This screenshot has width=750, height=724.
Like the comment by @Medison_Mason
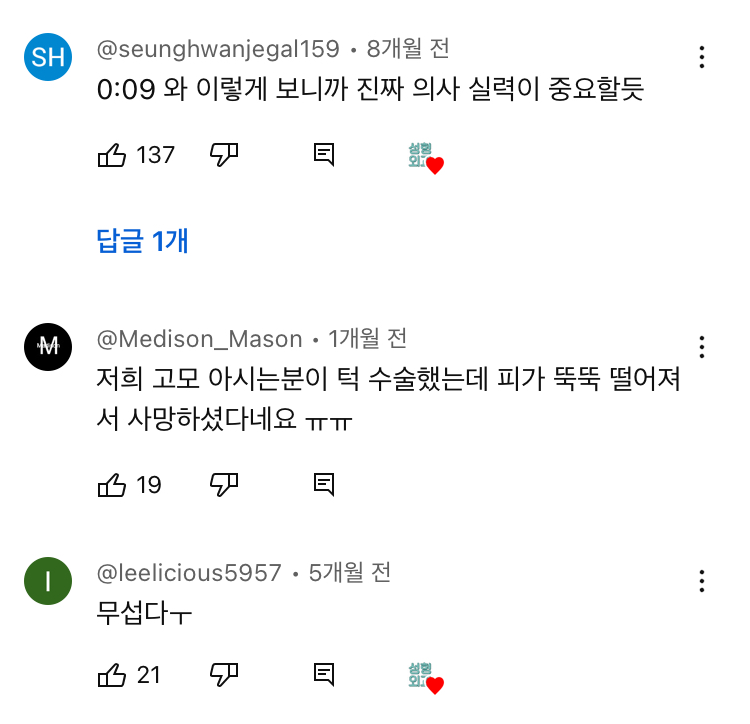coord(112,485)
